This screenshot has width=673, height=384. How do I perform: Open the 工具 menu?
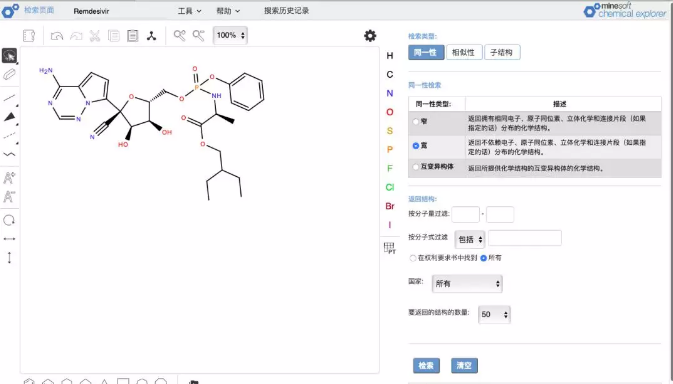[x=189, y=11]
